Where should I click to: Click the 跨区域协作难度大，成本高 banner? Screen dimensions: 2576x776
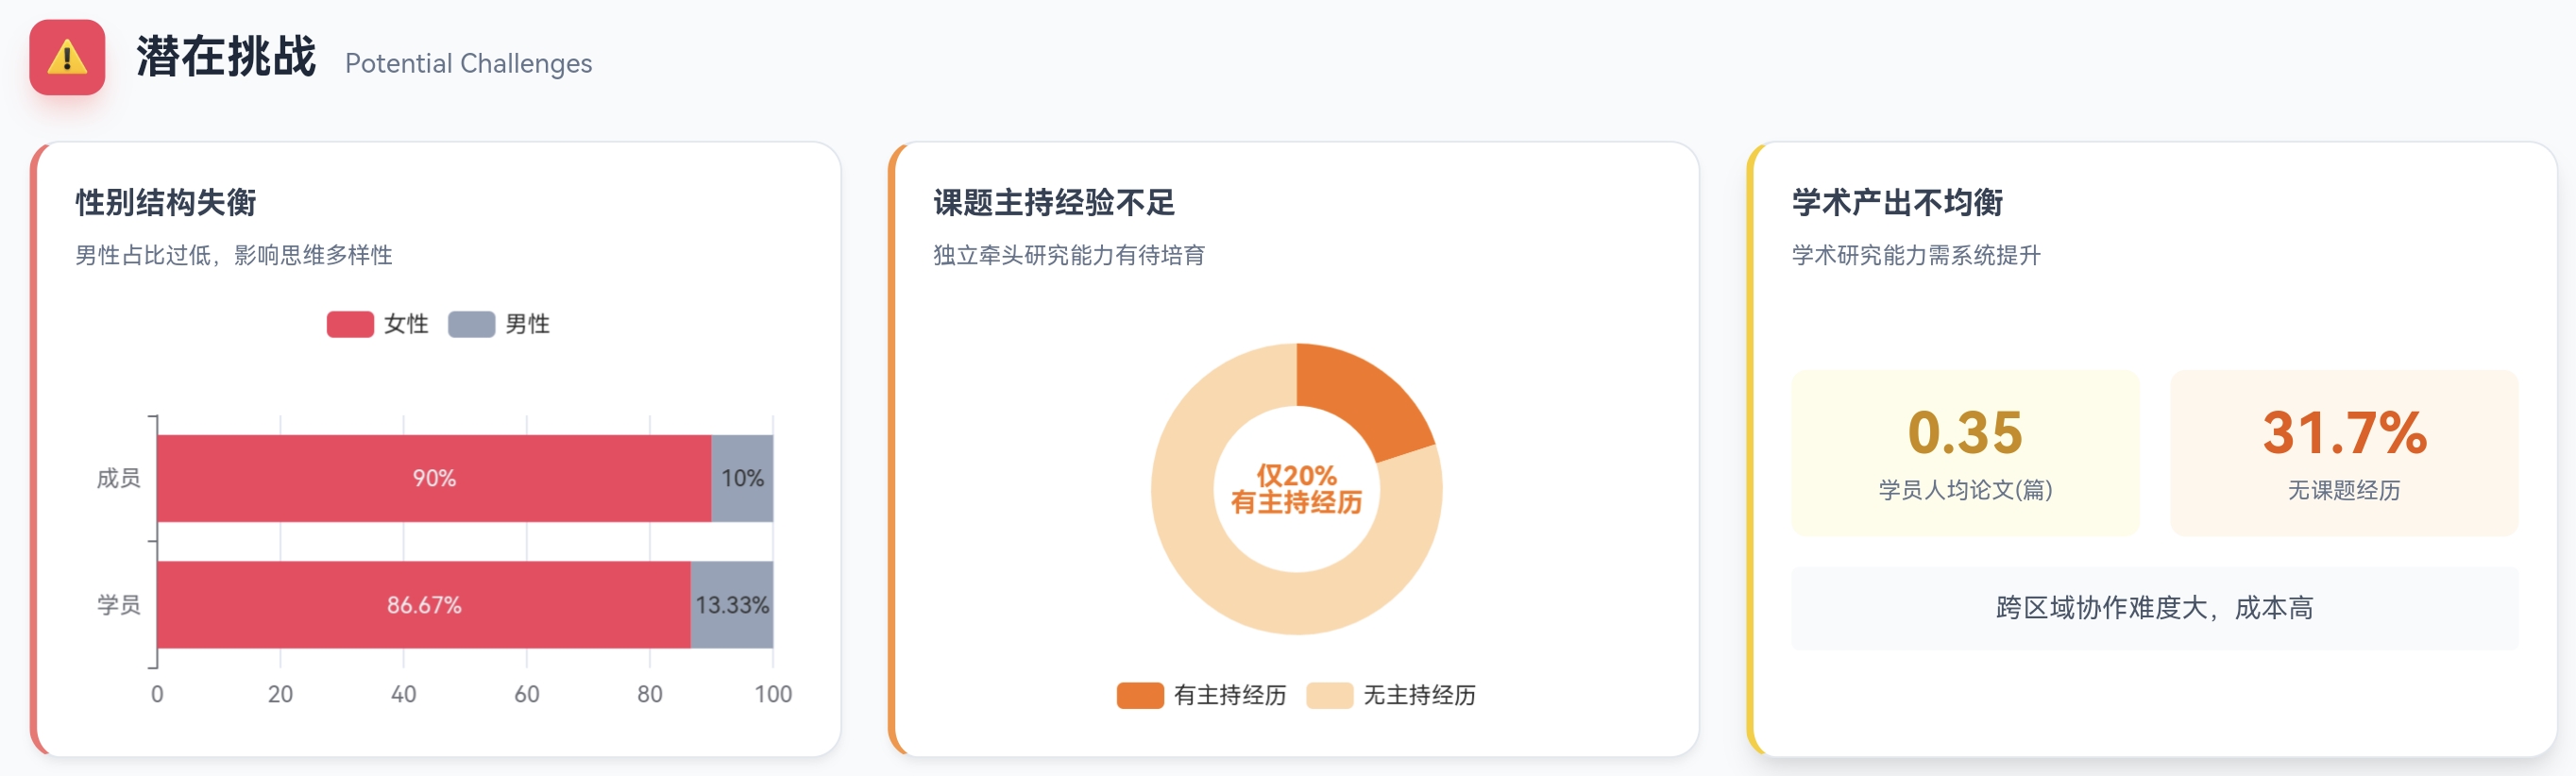[x=2154, y=608]
